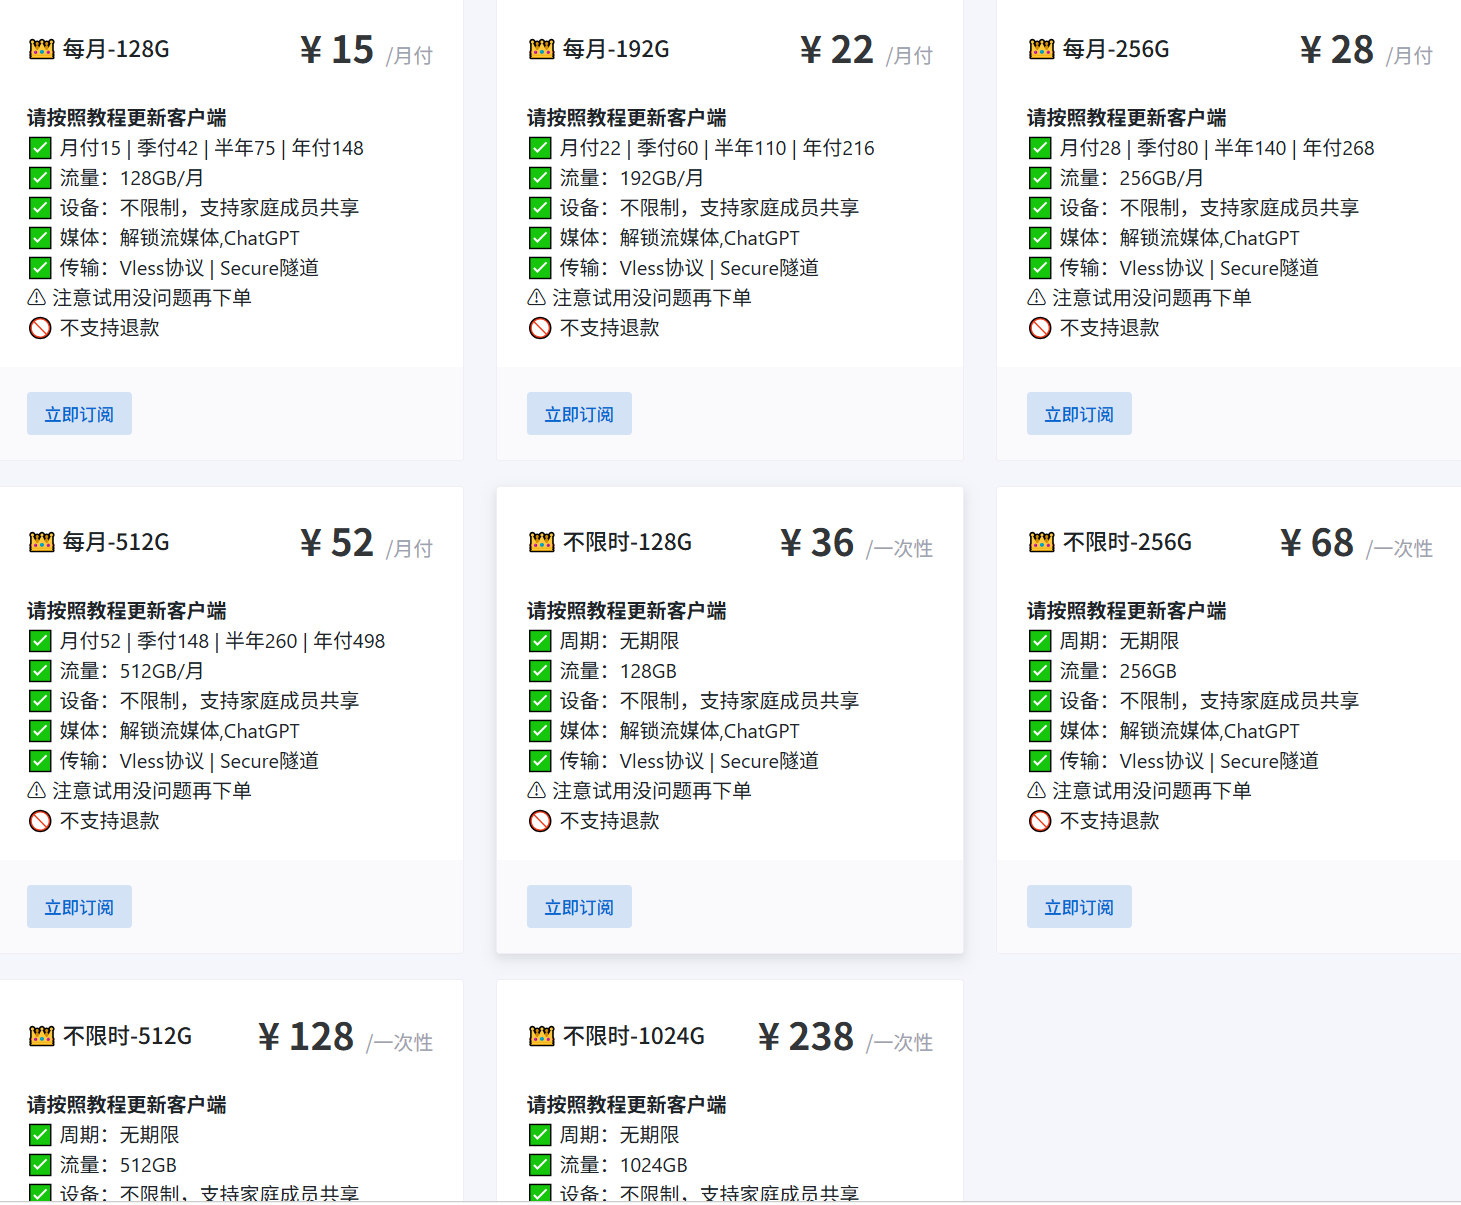Click the no-refund icon in the 每月-512G card
The height and width of the screenshot is (1205, 1461).
[40, 821]
